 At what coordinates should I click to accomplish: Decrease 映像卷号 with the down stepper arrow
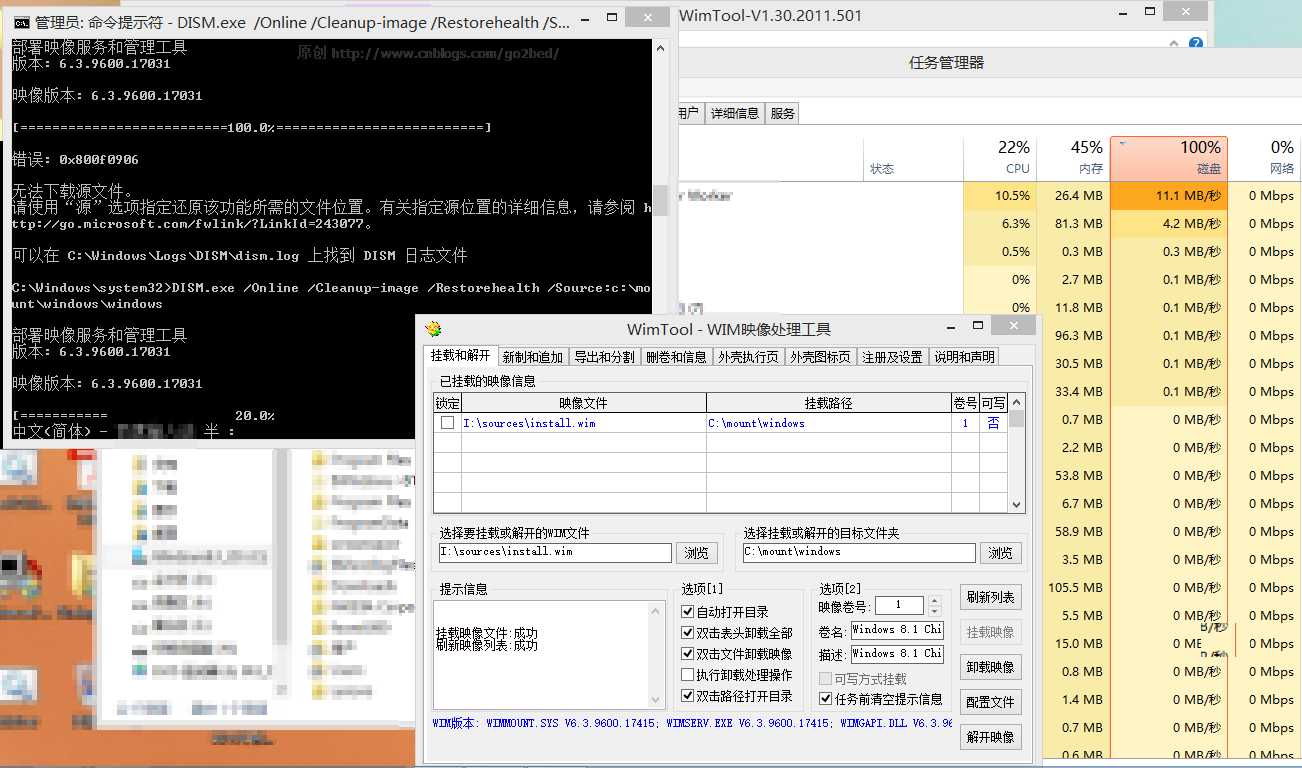[935, 610]
